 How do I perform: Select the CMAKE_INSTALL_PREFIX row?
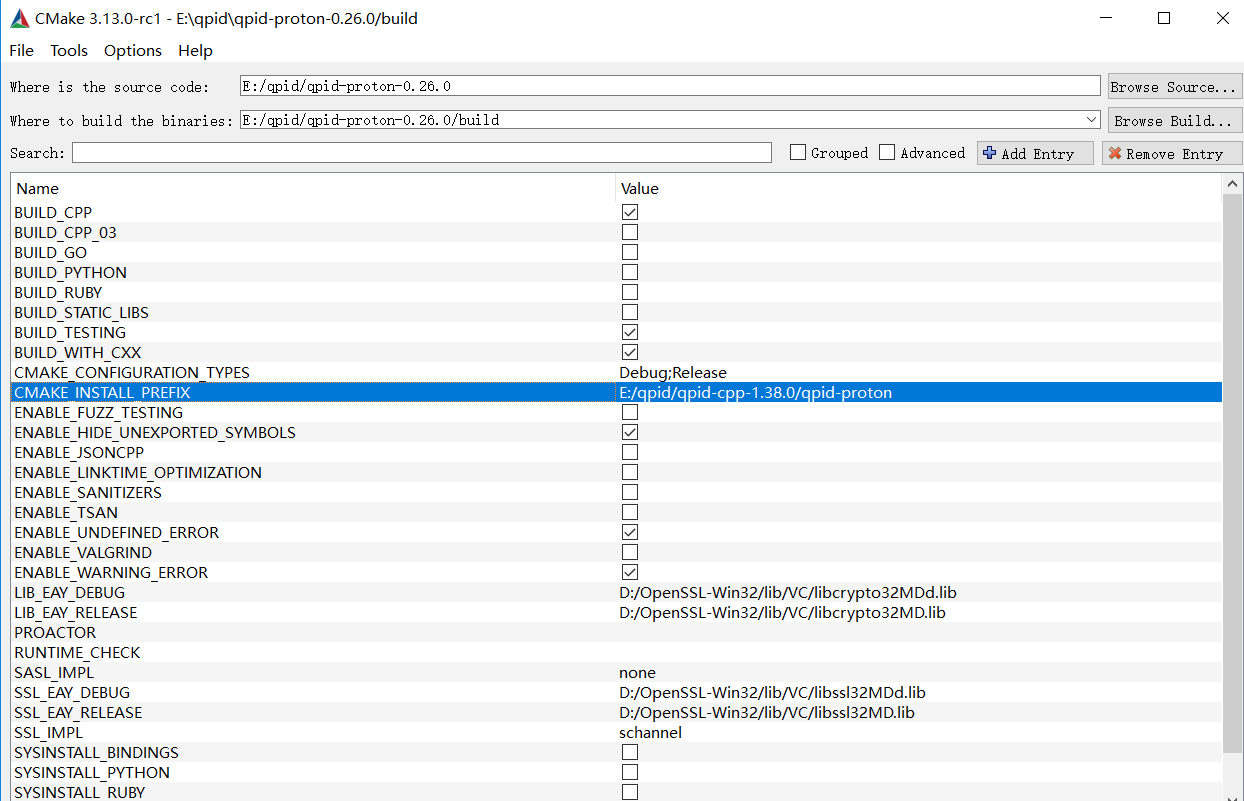coord(300,392)
